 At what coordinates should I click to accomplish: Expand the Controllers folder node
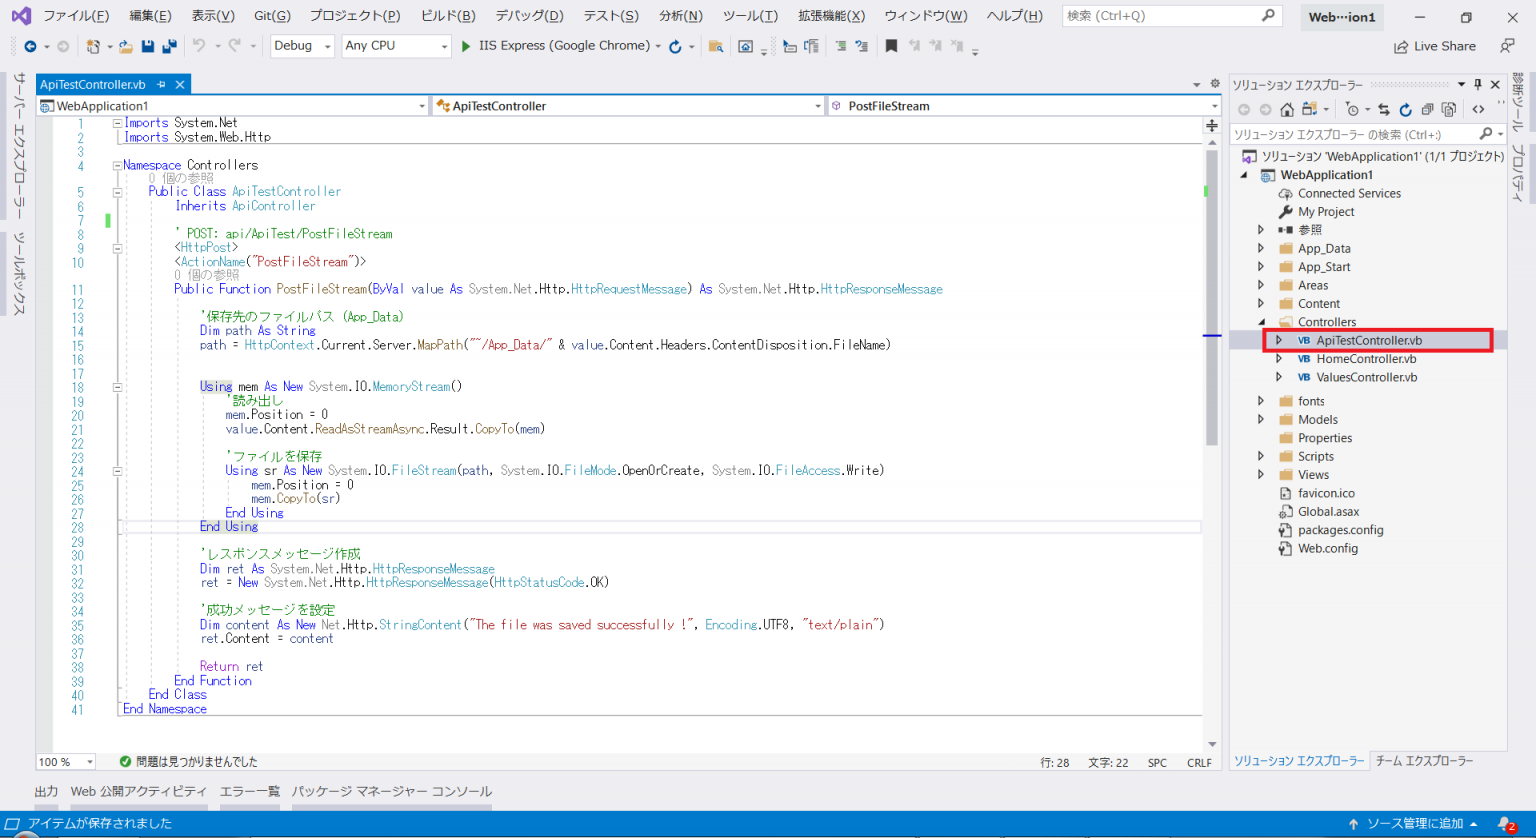point(1260,321)
